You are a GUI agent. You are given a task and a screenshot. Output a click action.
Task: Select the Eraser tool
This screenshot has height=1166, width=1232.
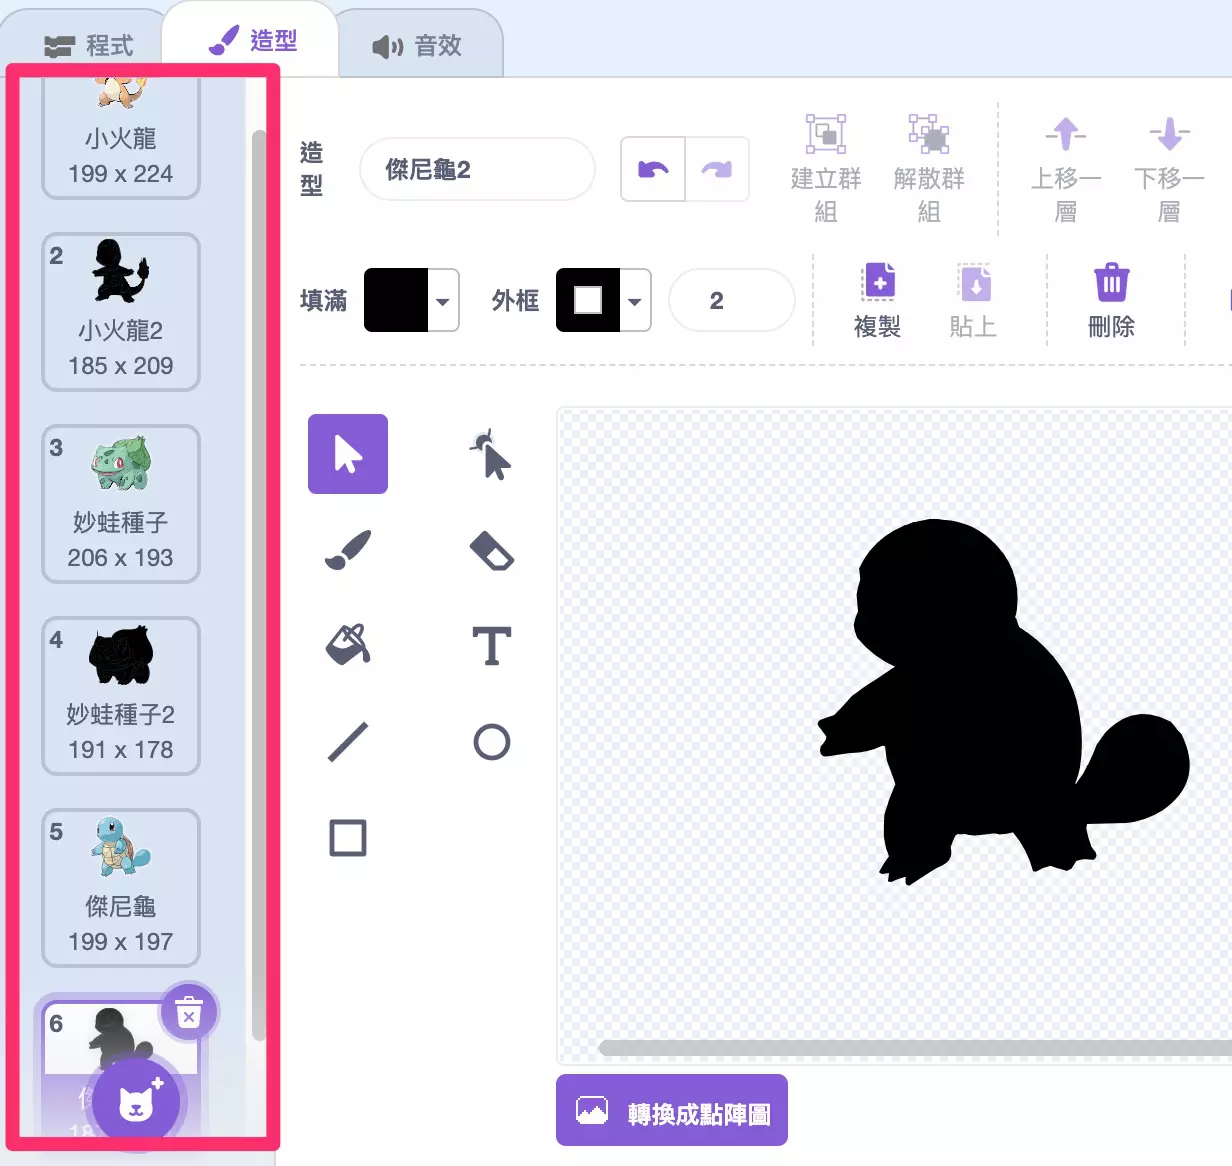point(492,551)
